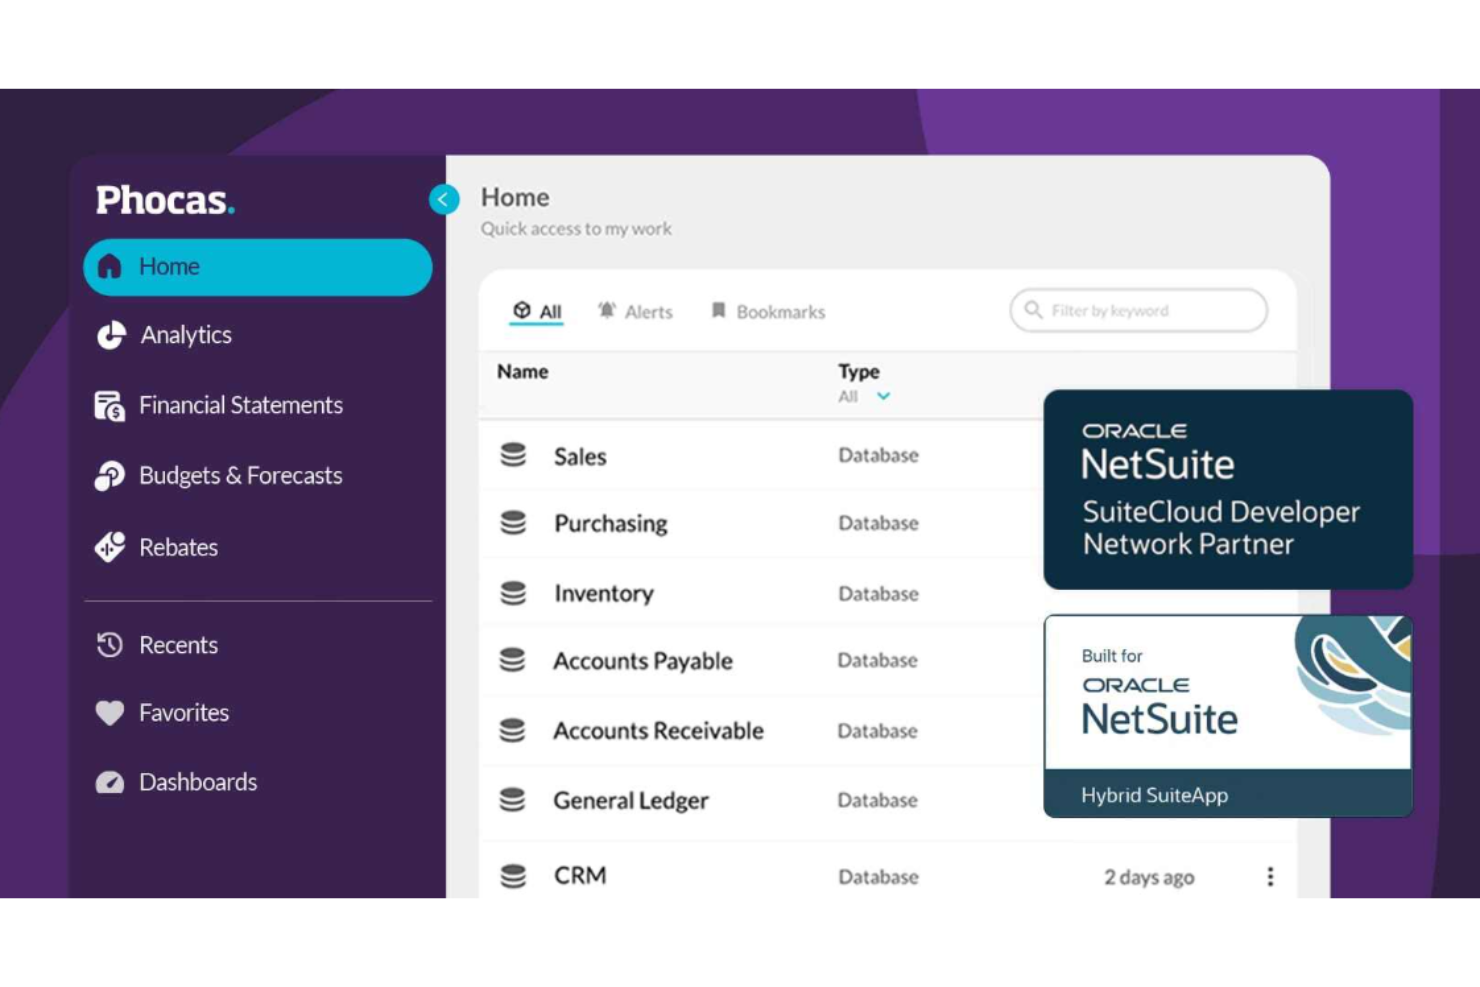This screenshot has height=987, width=1480.
Task: Click the Sales database icon
Action: click(x=513, y=455)
